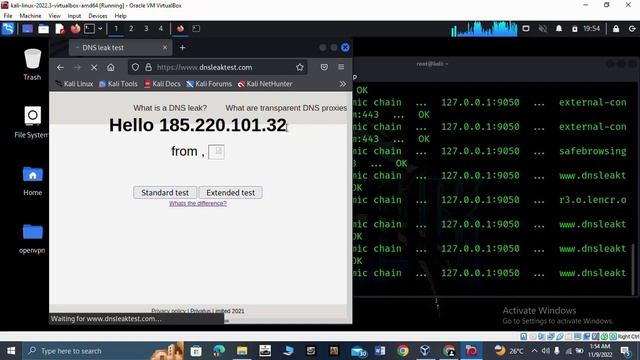Image resolution: width=640 pixels, height=360 pixels.
Task: Open the Kali Docs bookmark
Action: 162,84
